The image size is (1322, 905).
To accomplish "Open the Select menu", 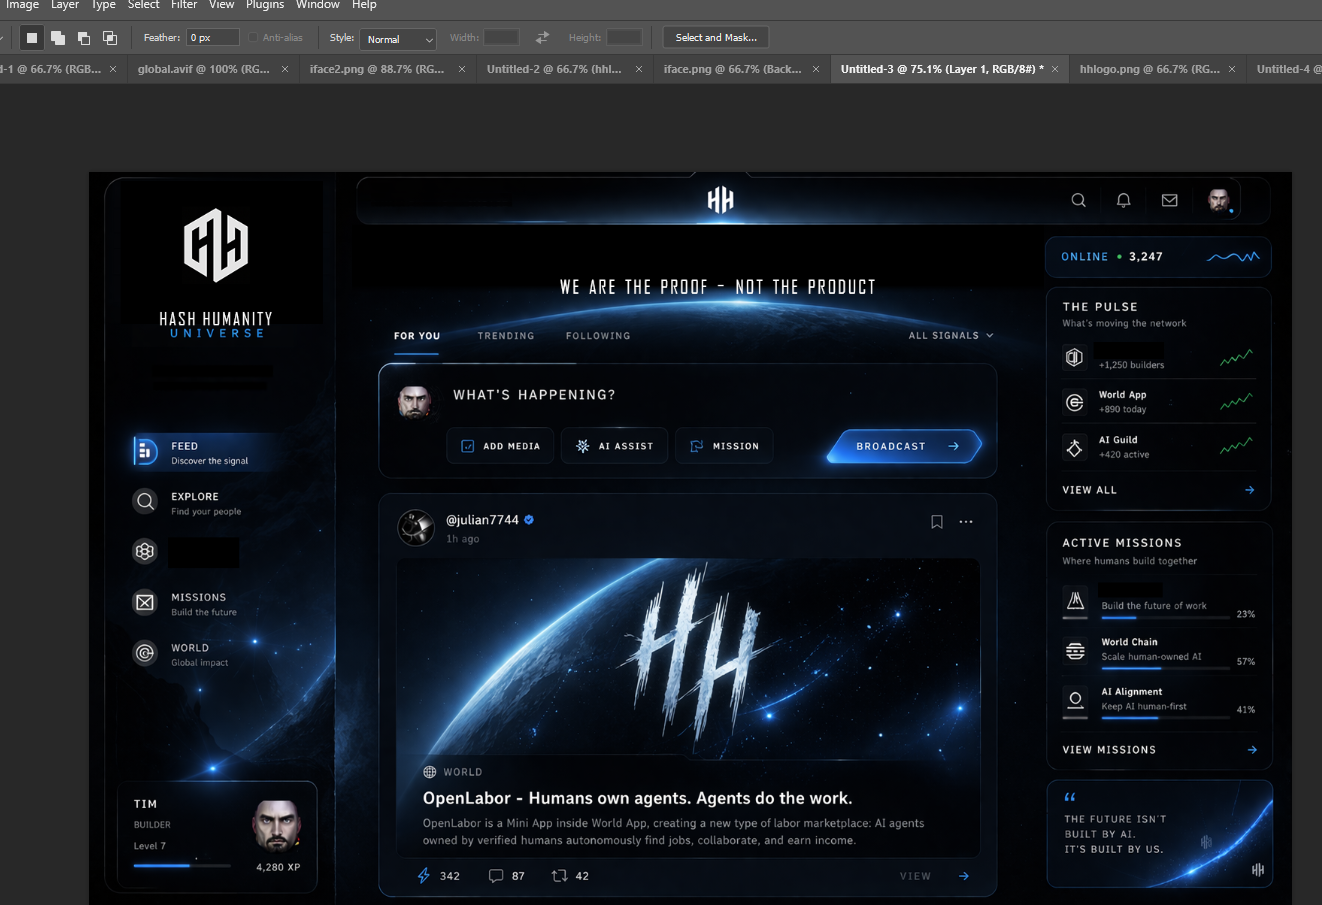I will (x=144, y=5).
